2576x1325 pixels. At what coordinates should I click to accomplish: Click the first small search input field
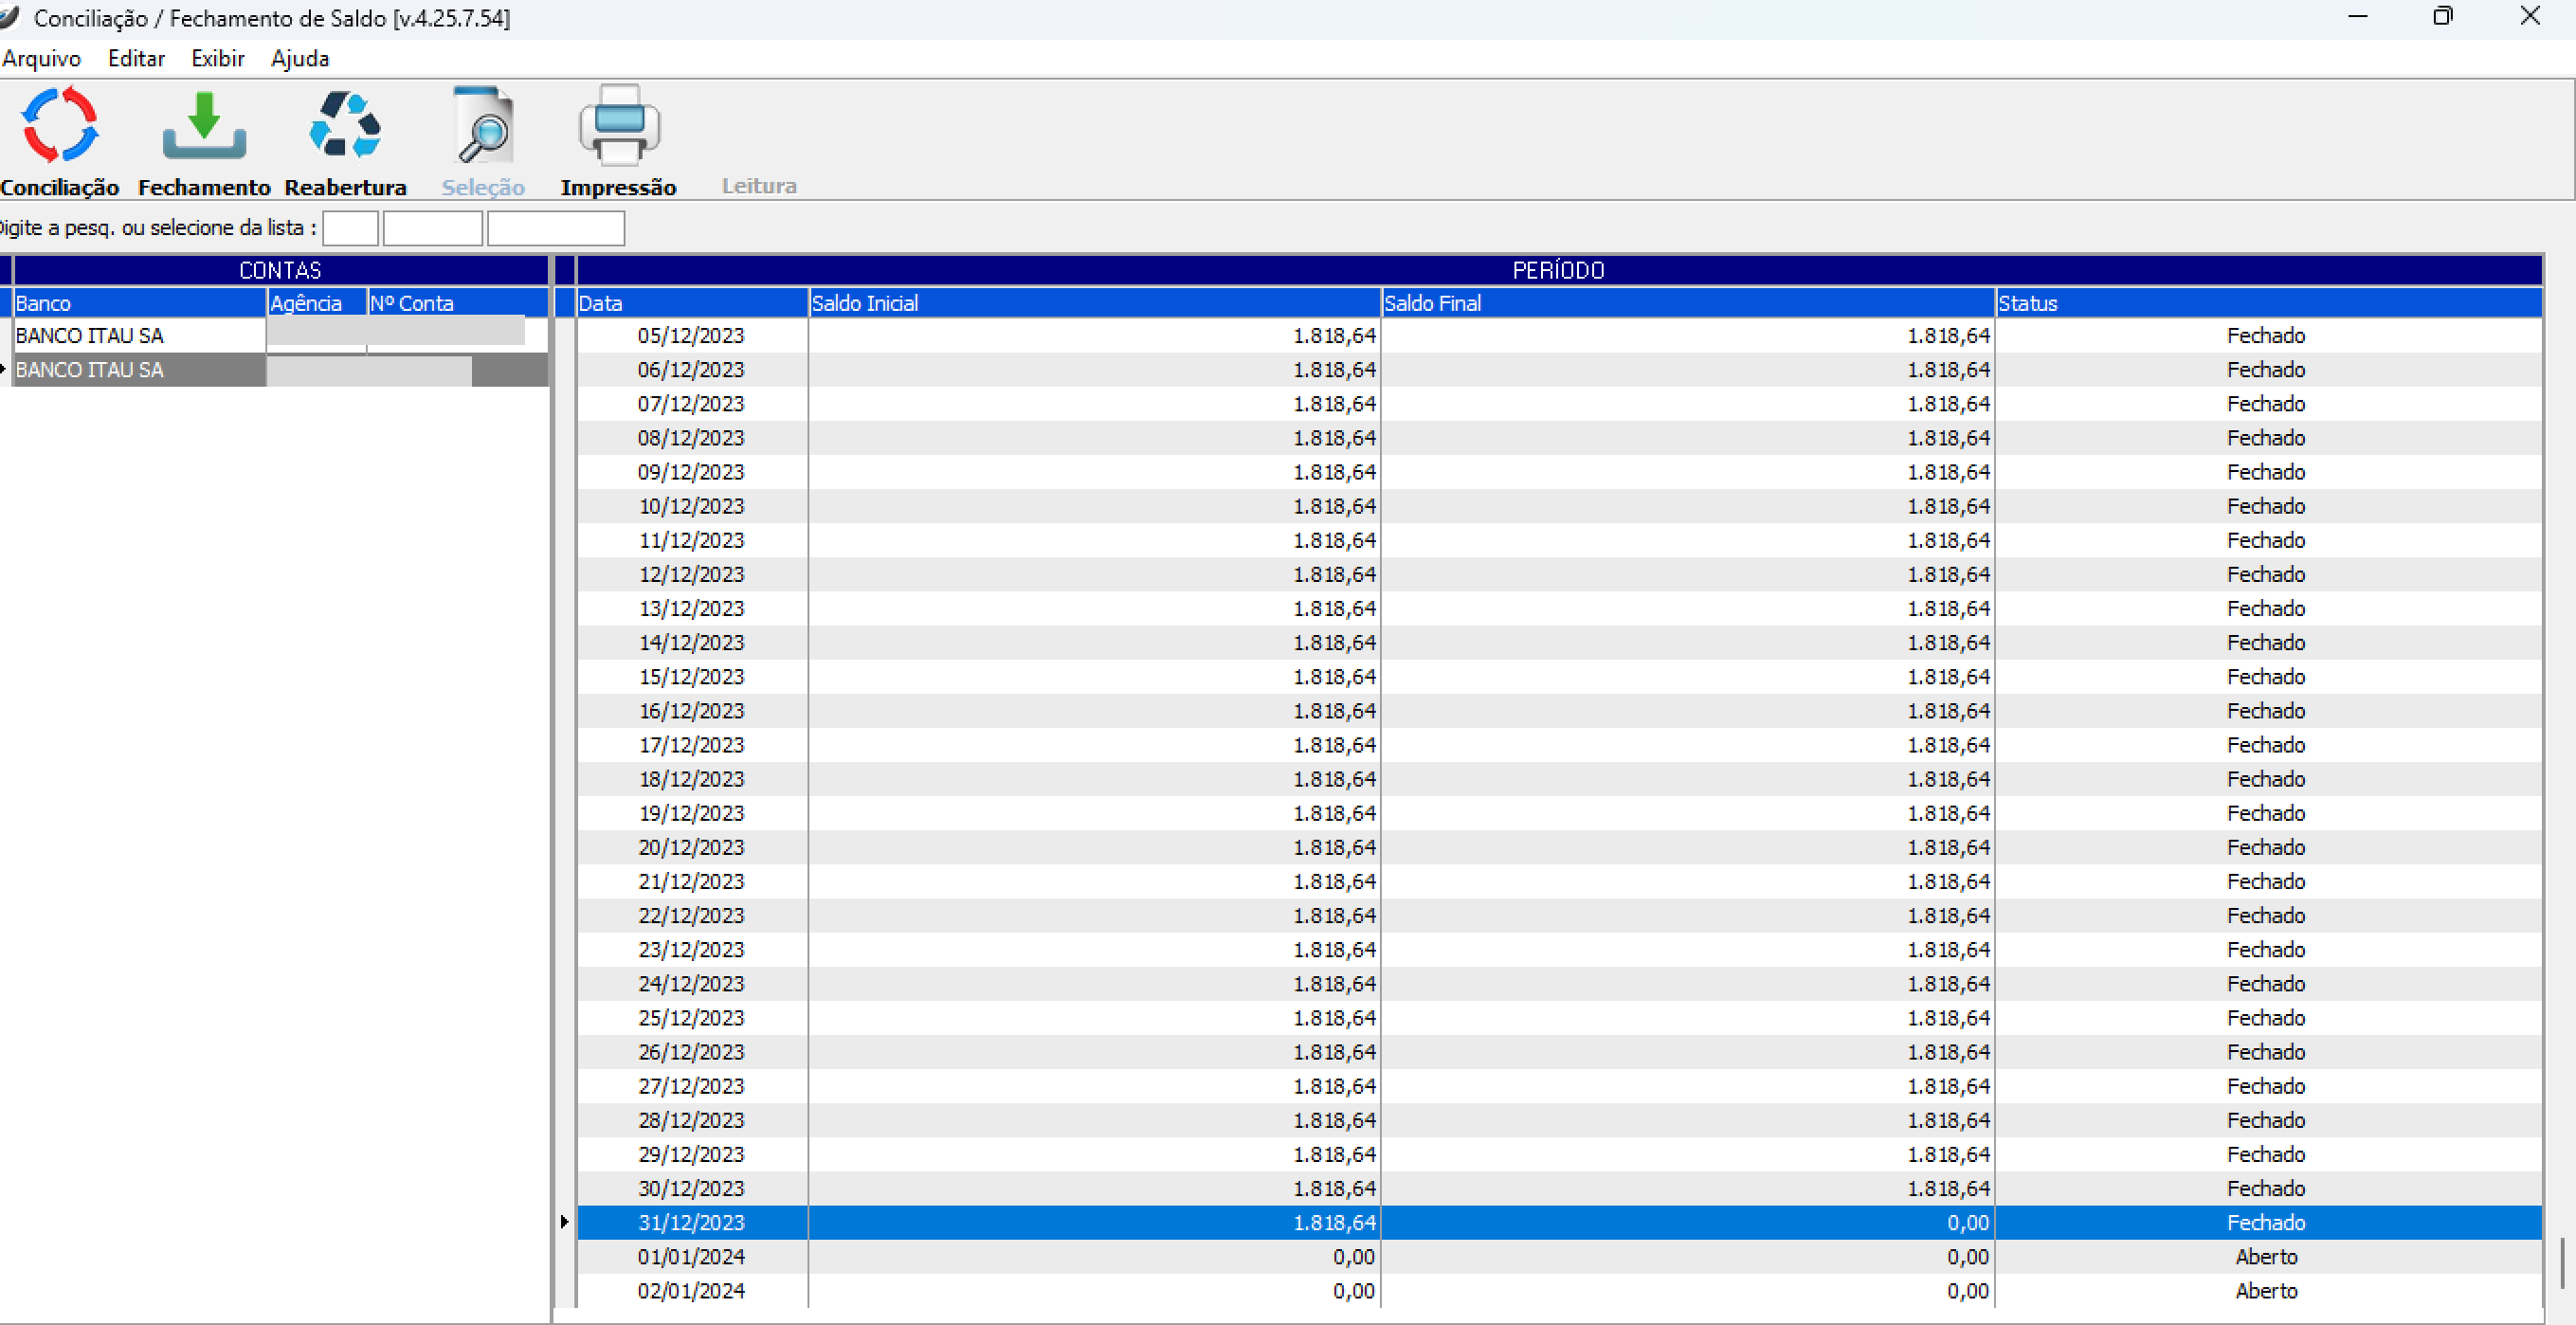350,228
